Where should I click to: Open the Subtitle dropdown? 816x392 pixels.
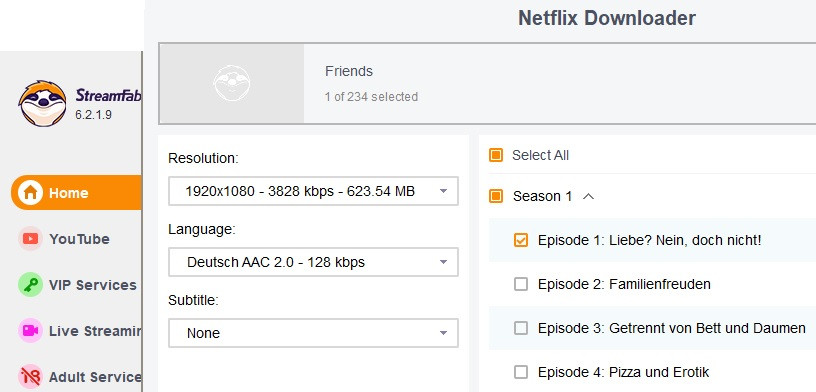pyautogui.click(x=313, y=333)
